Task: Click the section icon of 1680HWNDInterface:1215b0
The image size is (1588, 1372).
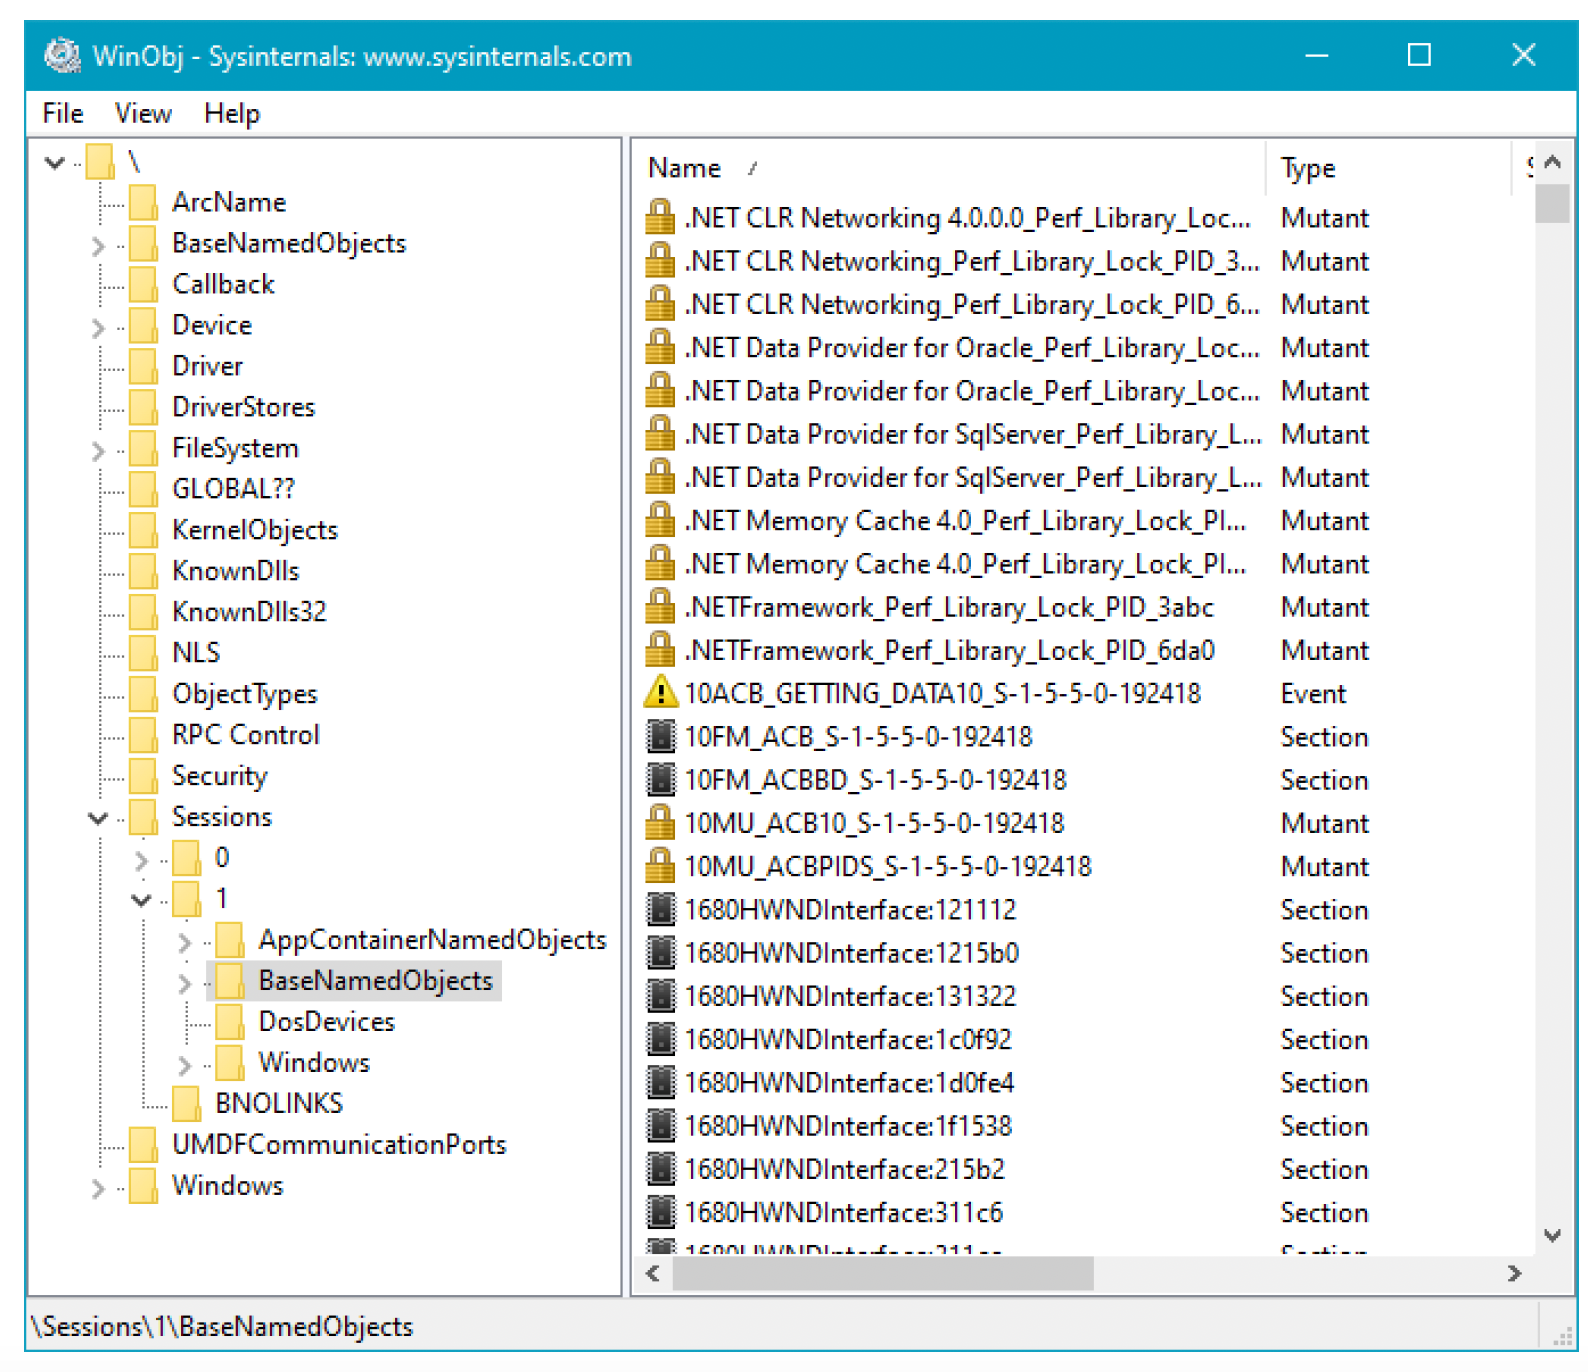Action: pyautogui.click(x=660, y=953)
